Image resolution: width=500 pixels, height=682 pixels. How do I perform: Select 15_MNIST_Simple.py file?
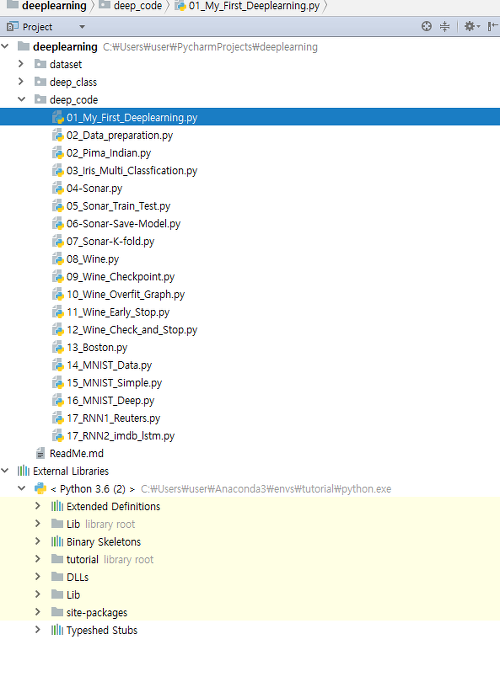click(x=114, y=383)
